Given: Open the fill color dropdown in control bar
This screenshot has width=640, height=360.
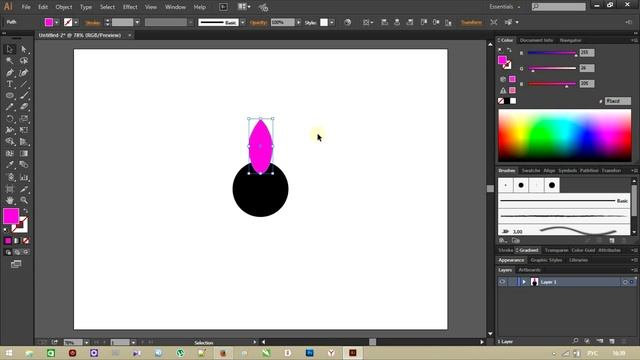Looking at the screenshot, I should (57, 22).
